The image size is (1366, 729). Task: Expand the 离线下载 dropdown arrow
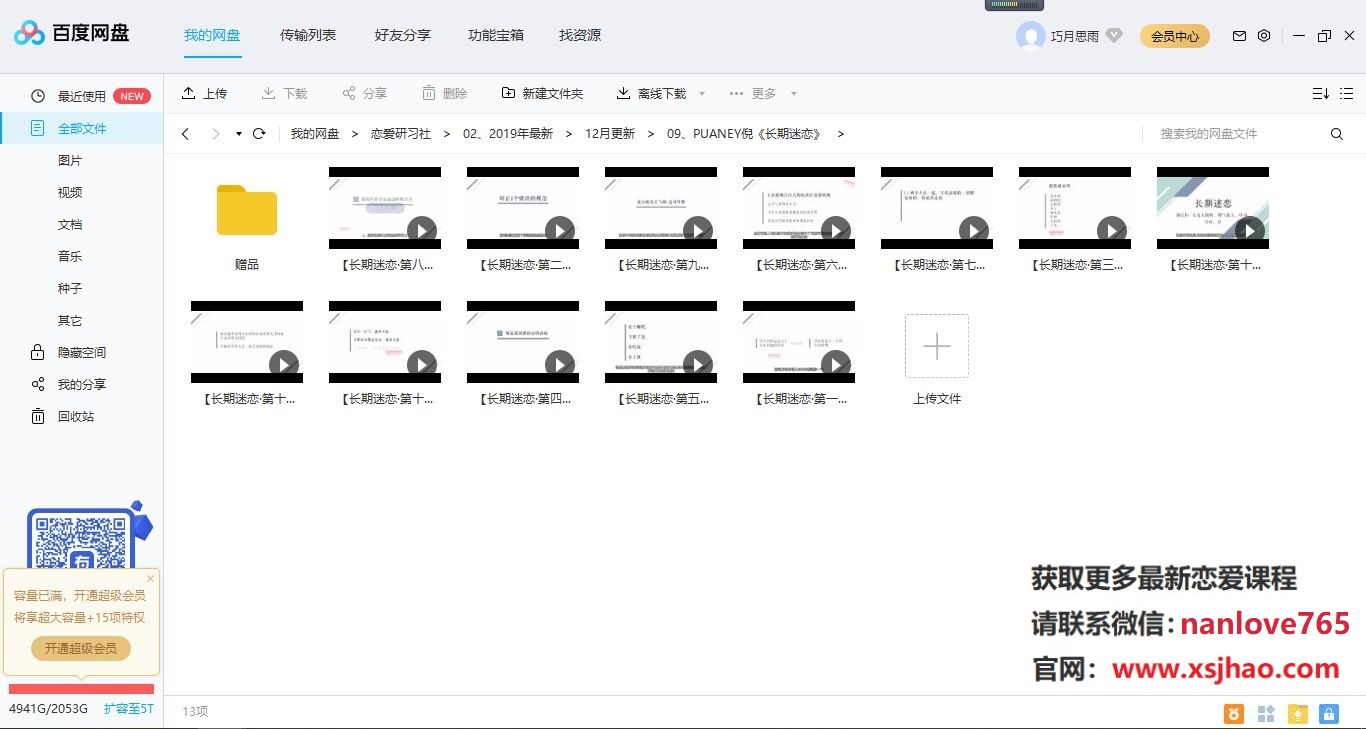click(702, 94)
